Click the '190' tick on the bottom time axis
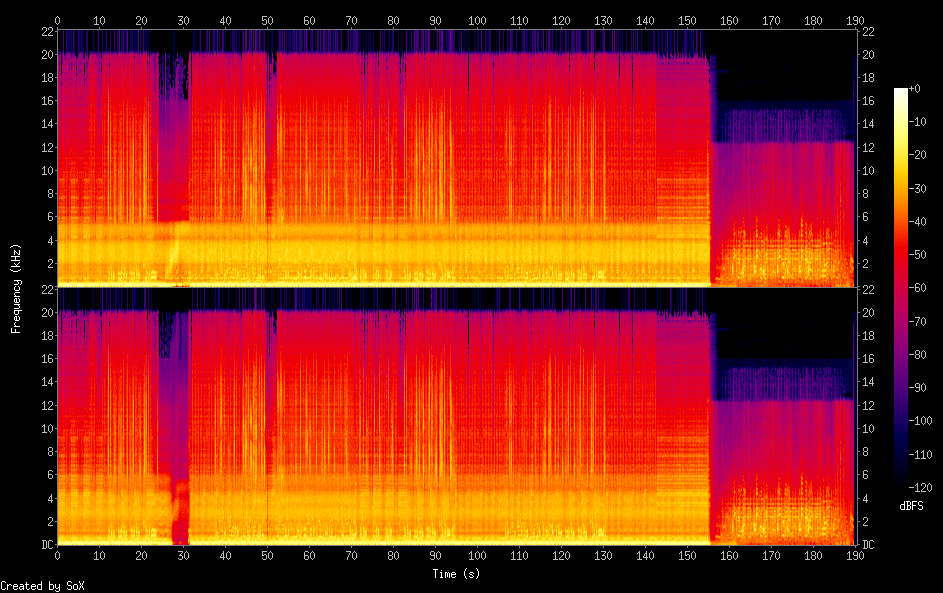943x593 pixels. (853, 555)
